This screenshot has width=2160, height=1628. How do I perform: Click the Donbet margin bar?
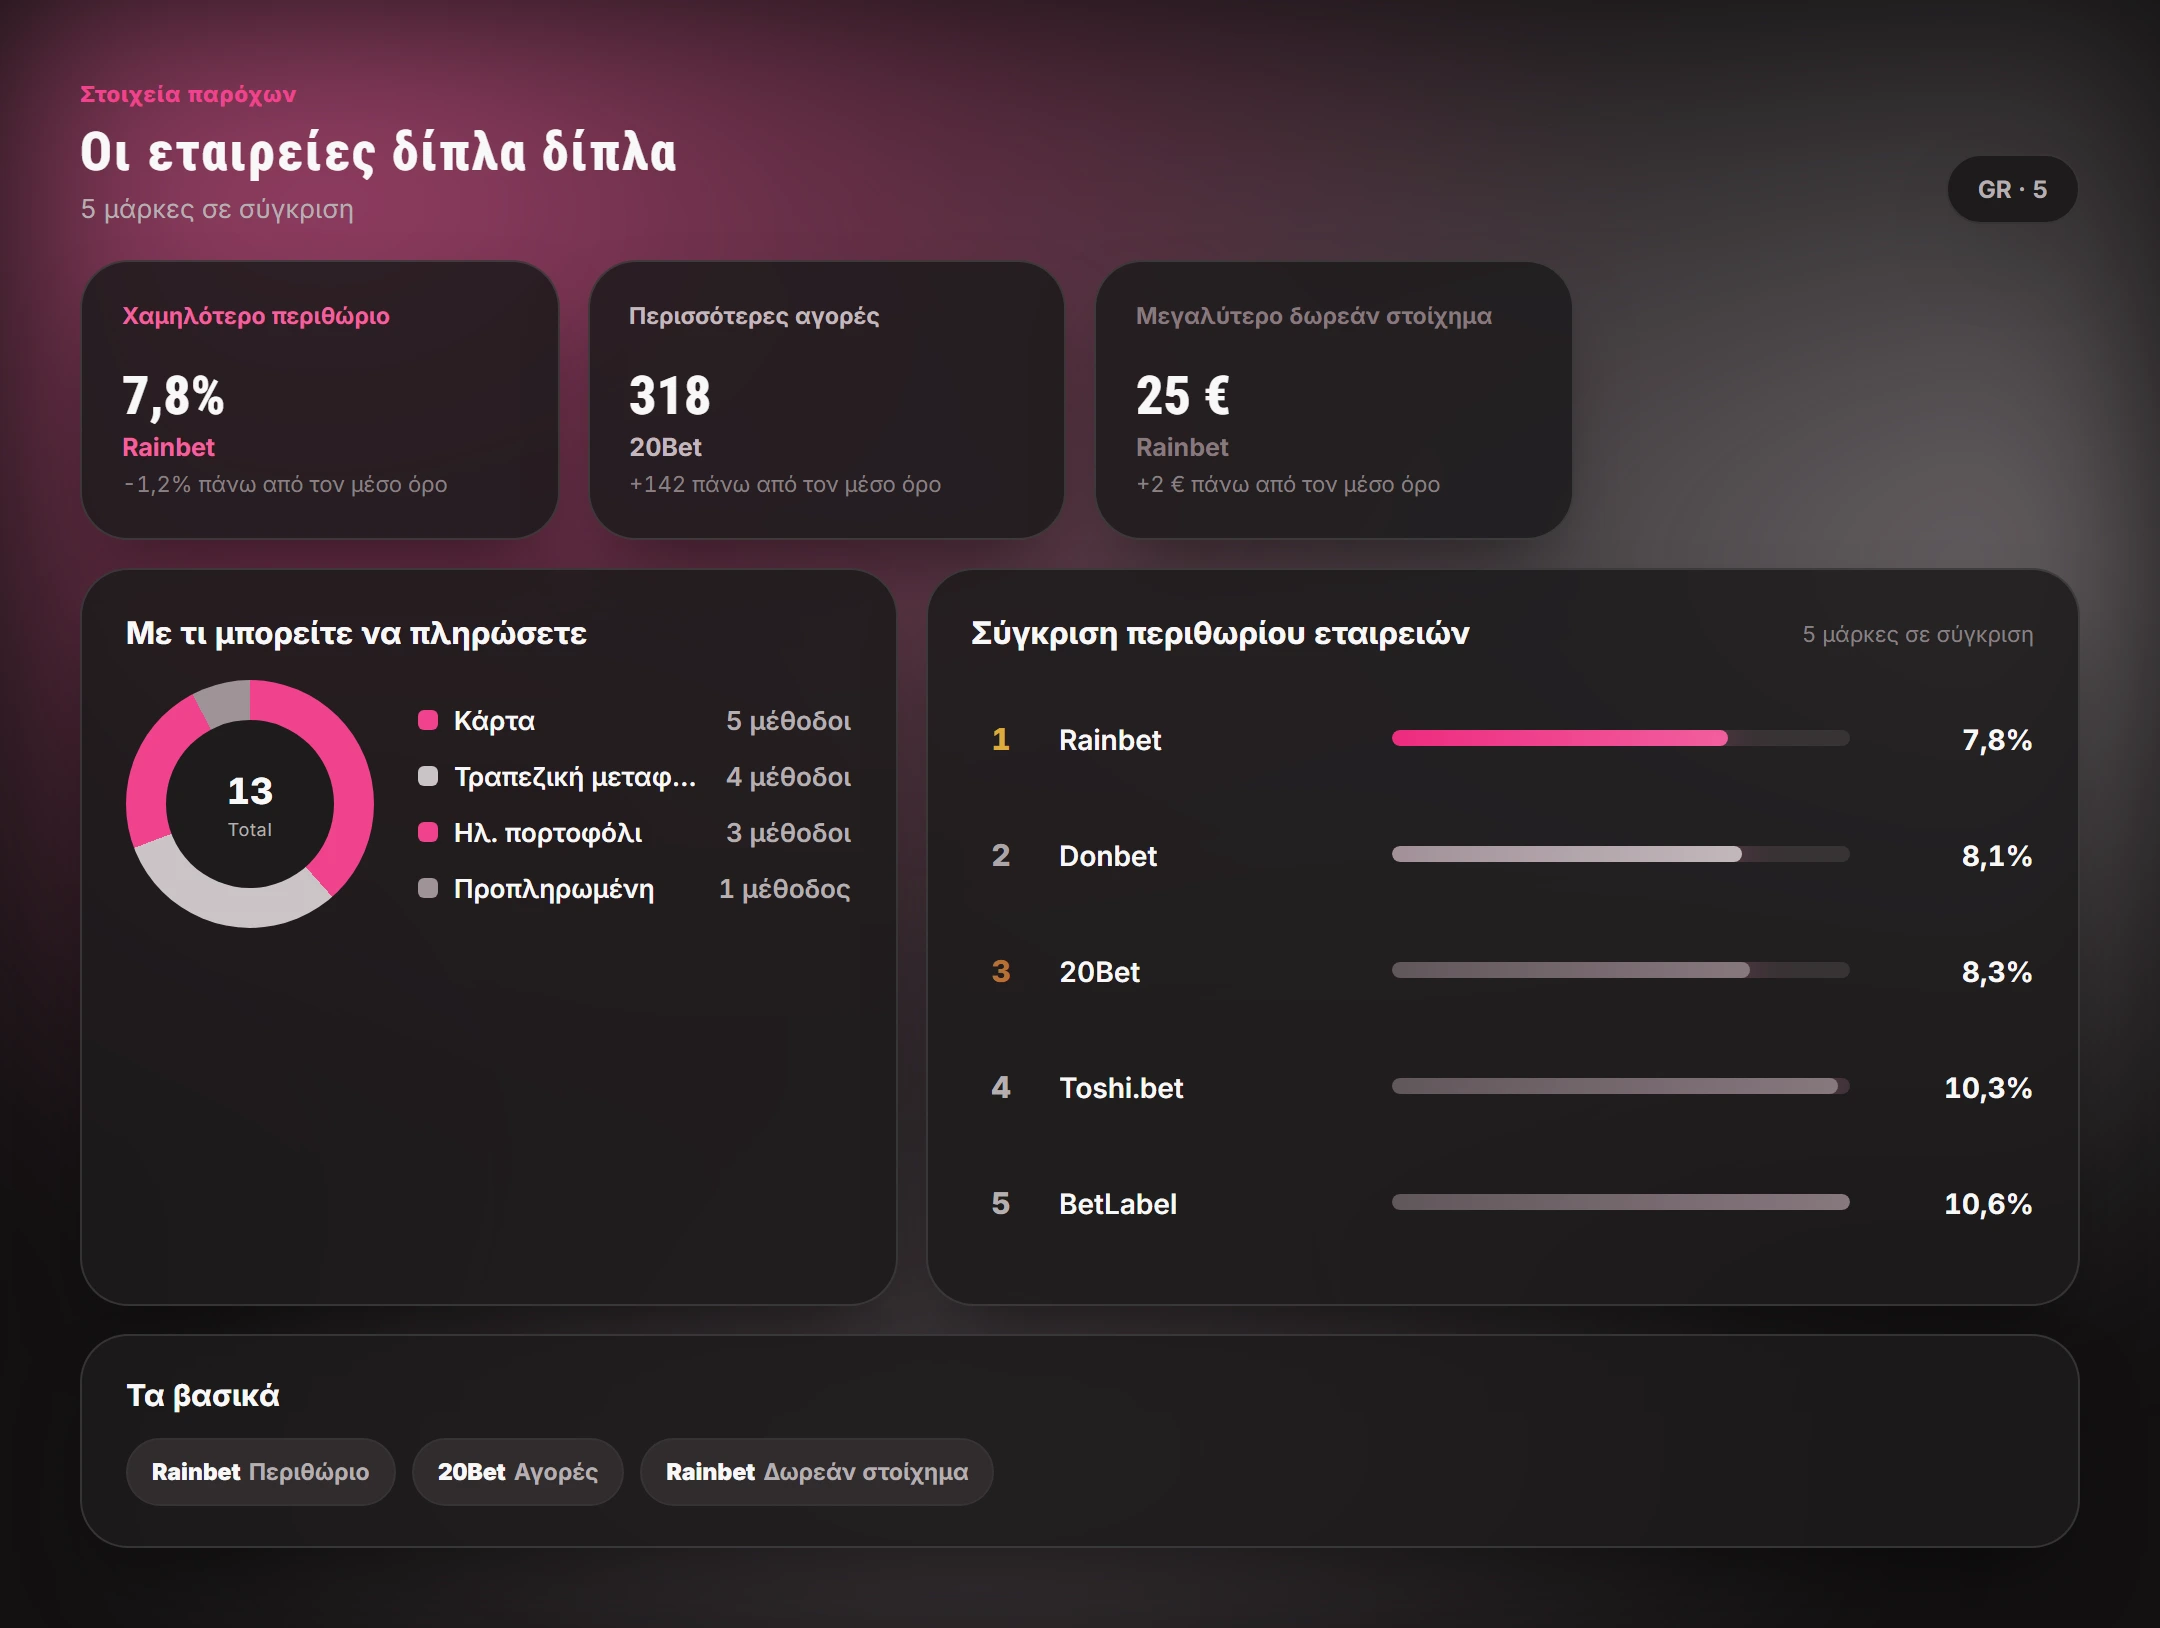pyautogui.click(x=1620, y=854)
